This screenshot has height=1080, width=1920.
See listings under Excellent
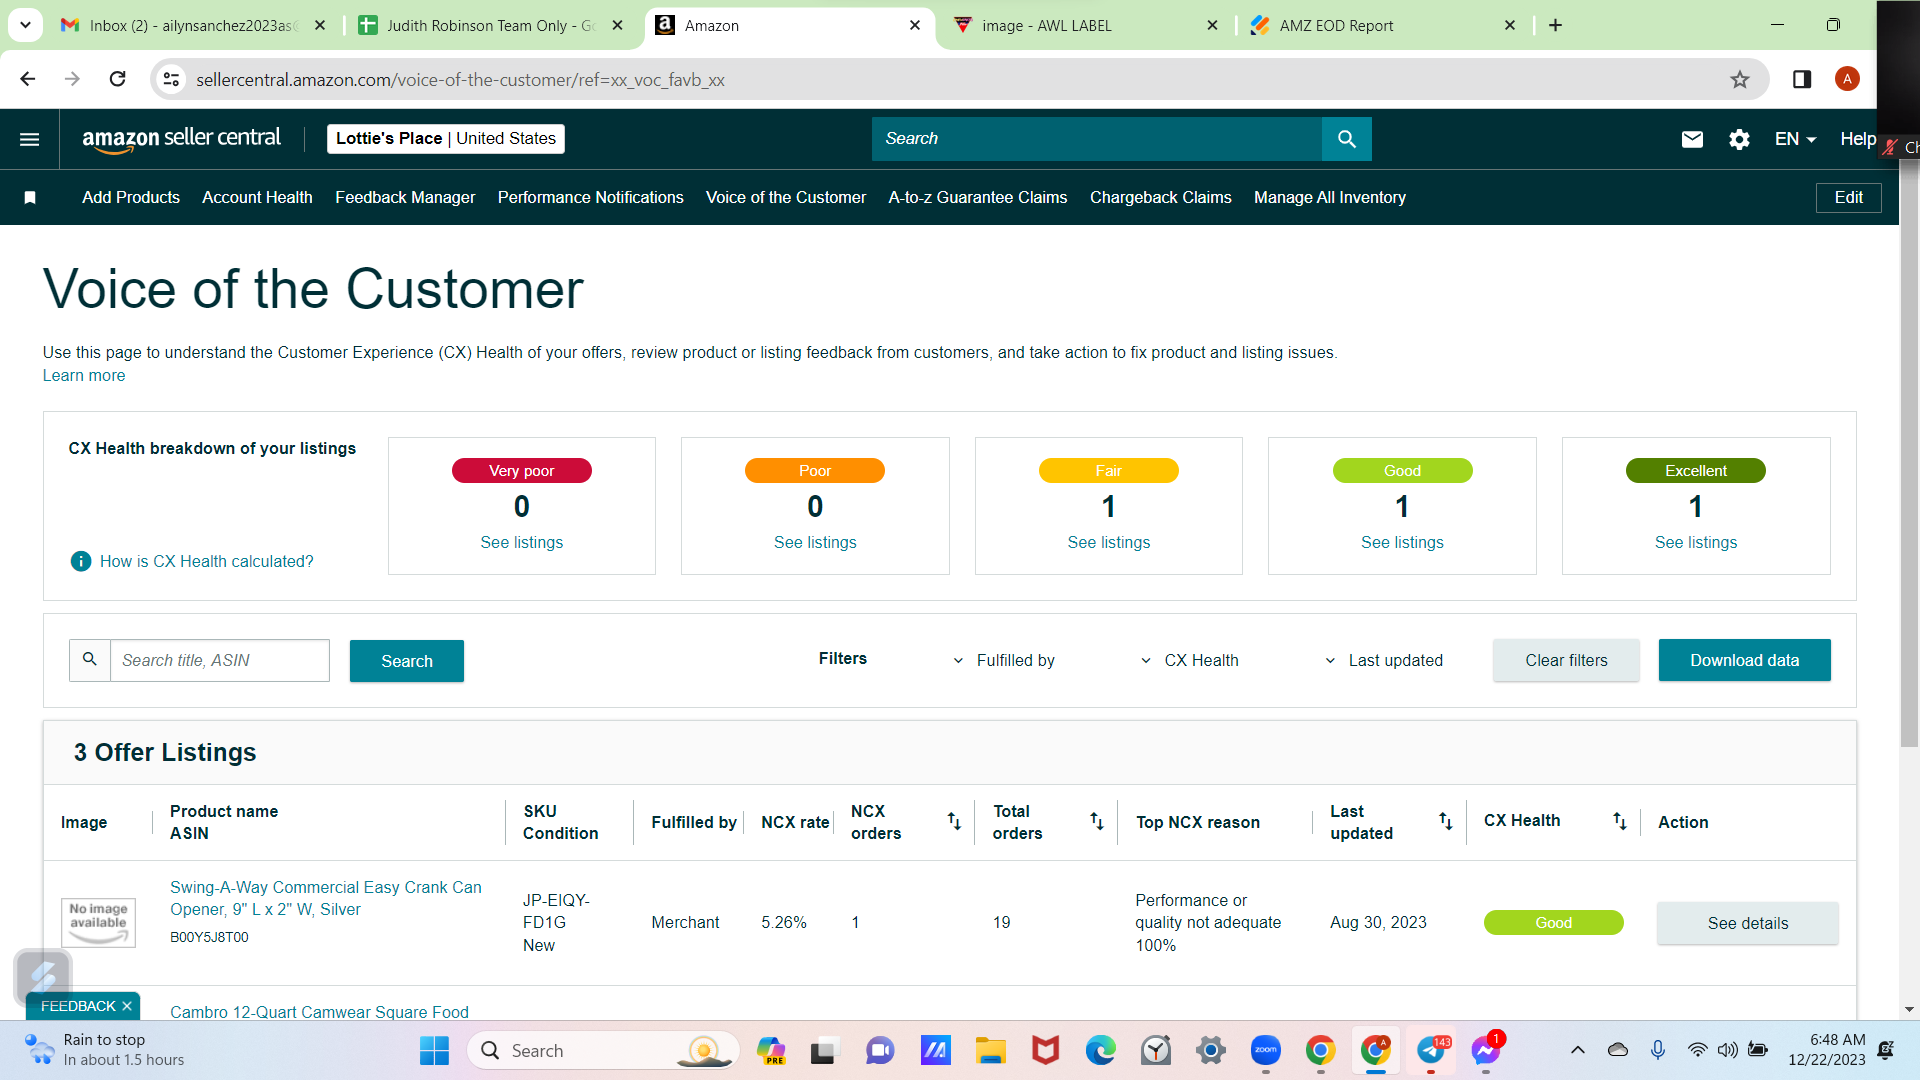pyautogui.click(x=1695, y=543)
